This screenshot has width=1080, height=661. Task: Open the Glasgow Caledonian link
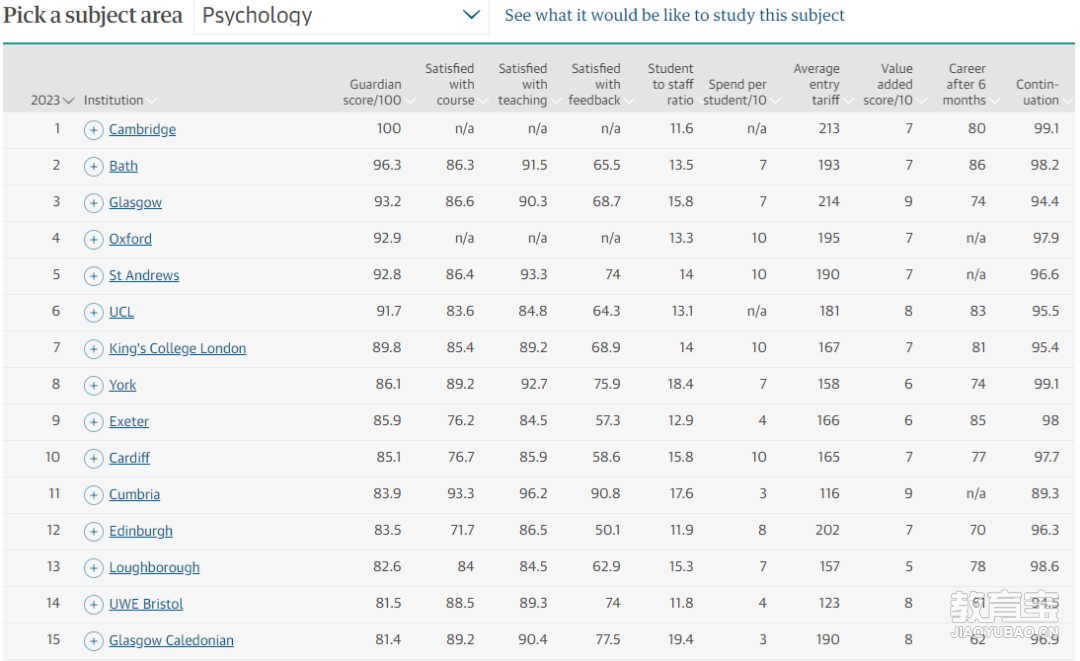coord(171,640)
